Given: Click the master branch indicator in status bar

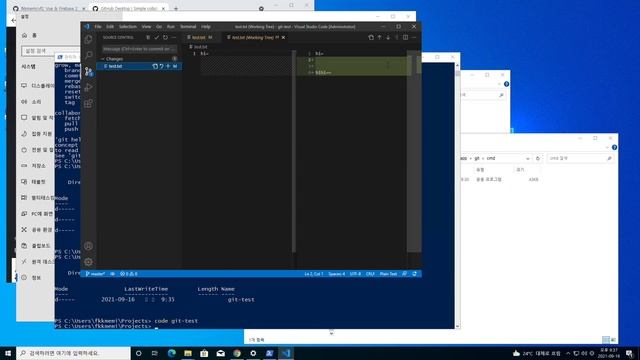Looking at the screenshot, I should point(96,274).
